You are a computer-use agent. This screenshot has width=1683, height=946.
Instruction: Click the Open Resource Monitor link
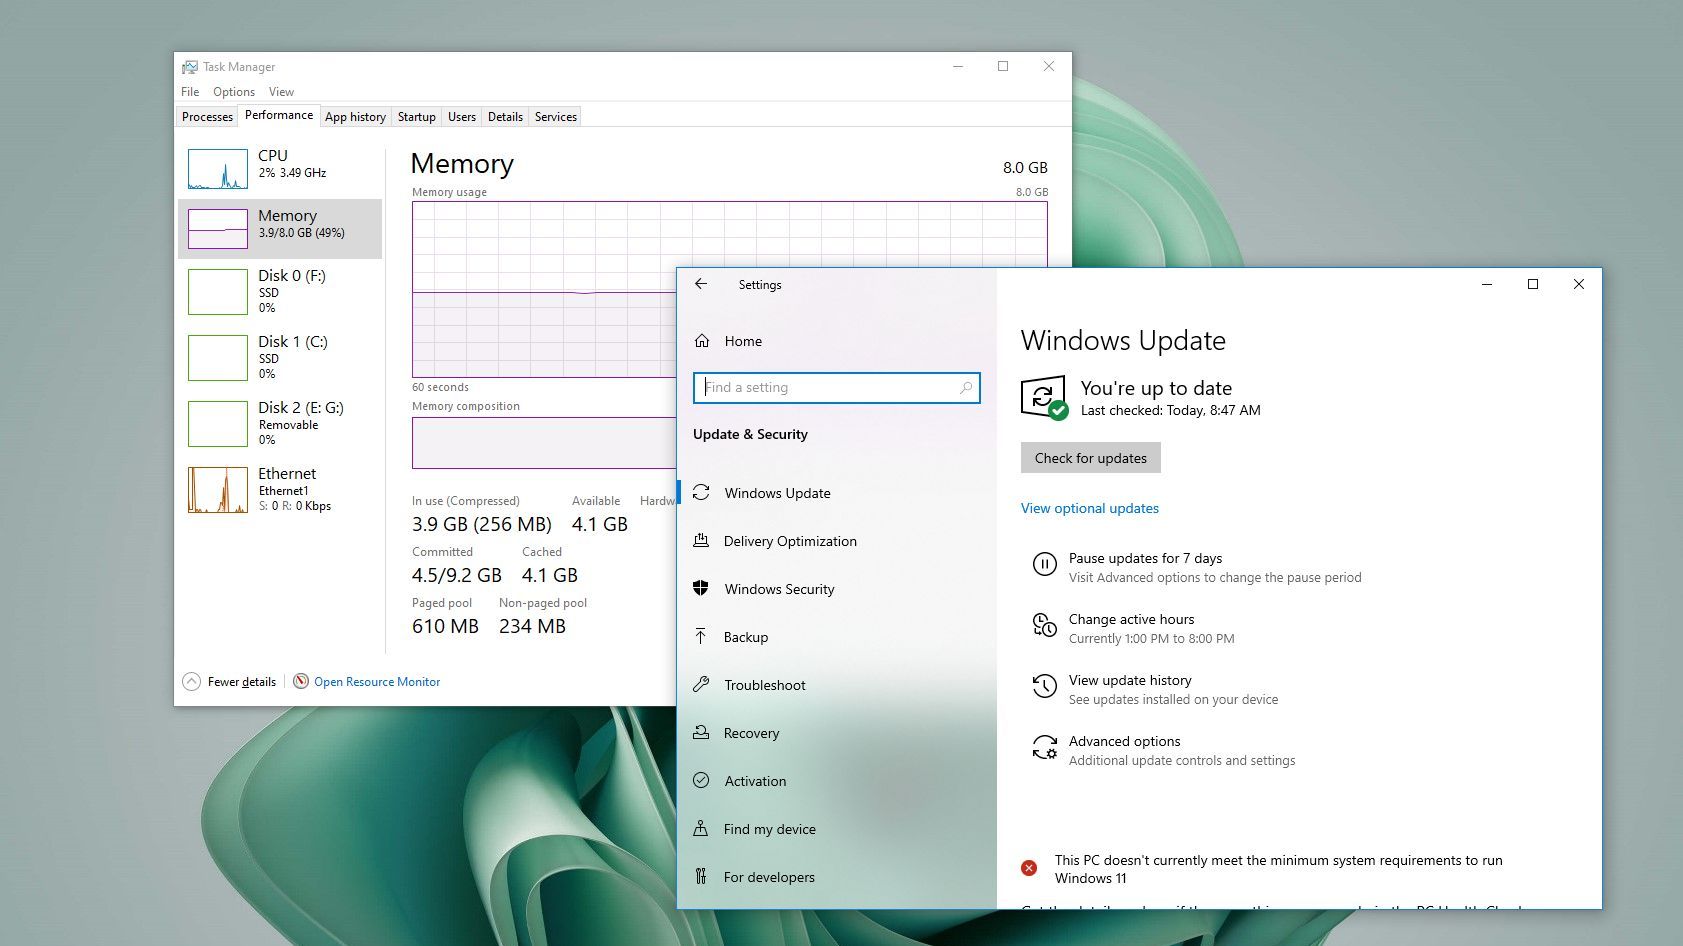376,682
